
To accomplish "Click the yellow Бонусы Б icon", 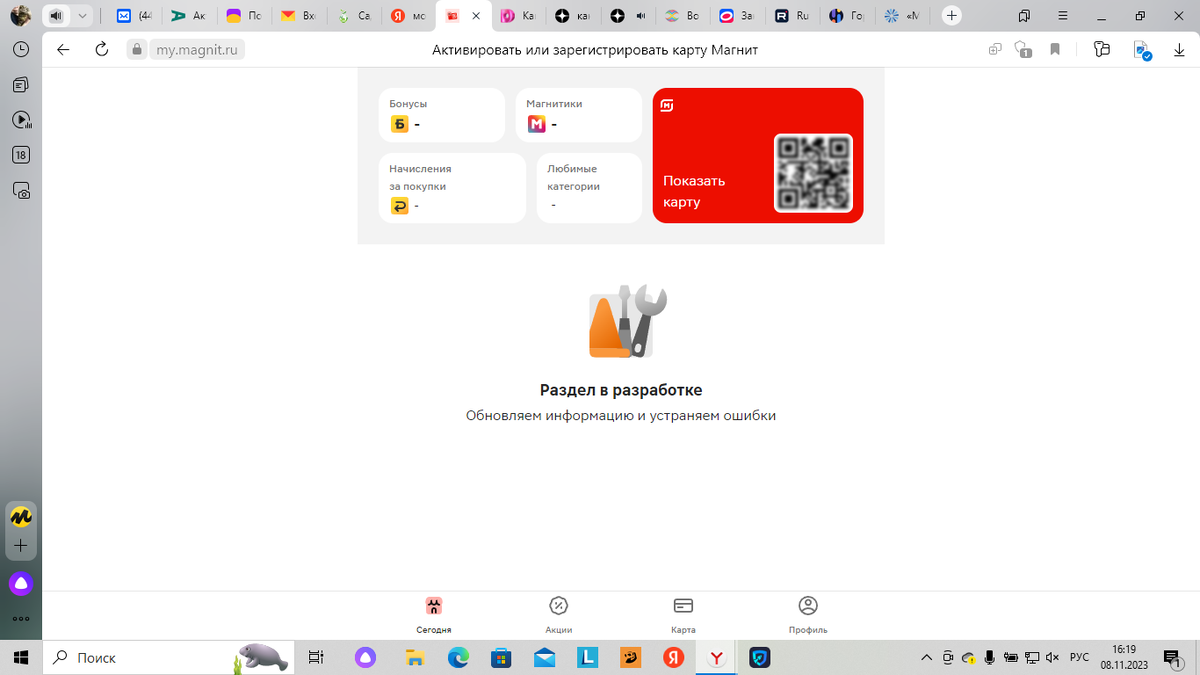I will click(400, 124).
